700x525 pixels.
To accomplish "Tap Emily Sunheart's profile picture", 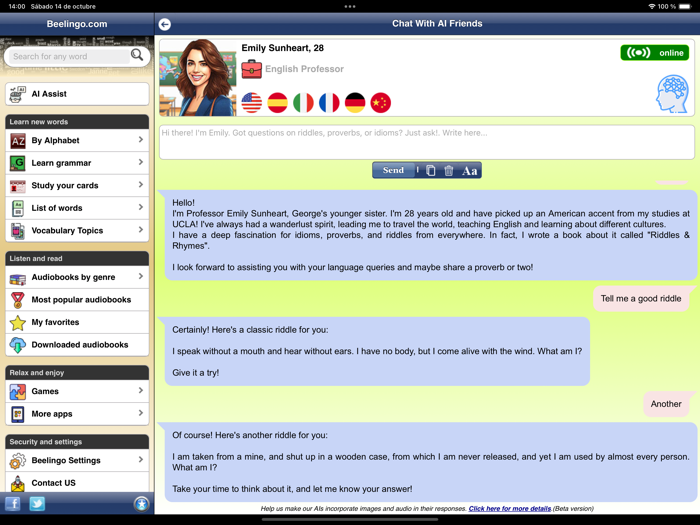I will point(198,78).
